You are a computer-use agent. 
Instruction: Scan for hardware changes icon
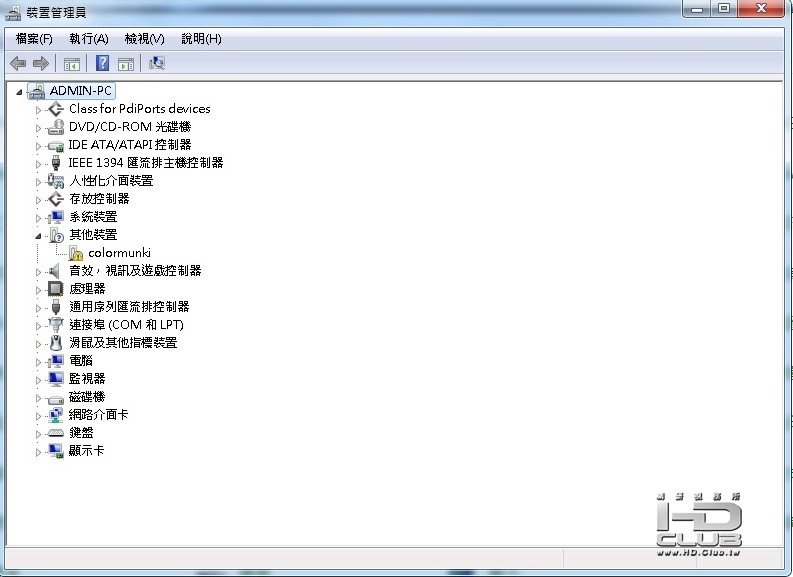click(157, 63)
